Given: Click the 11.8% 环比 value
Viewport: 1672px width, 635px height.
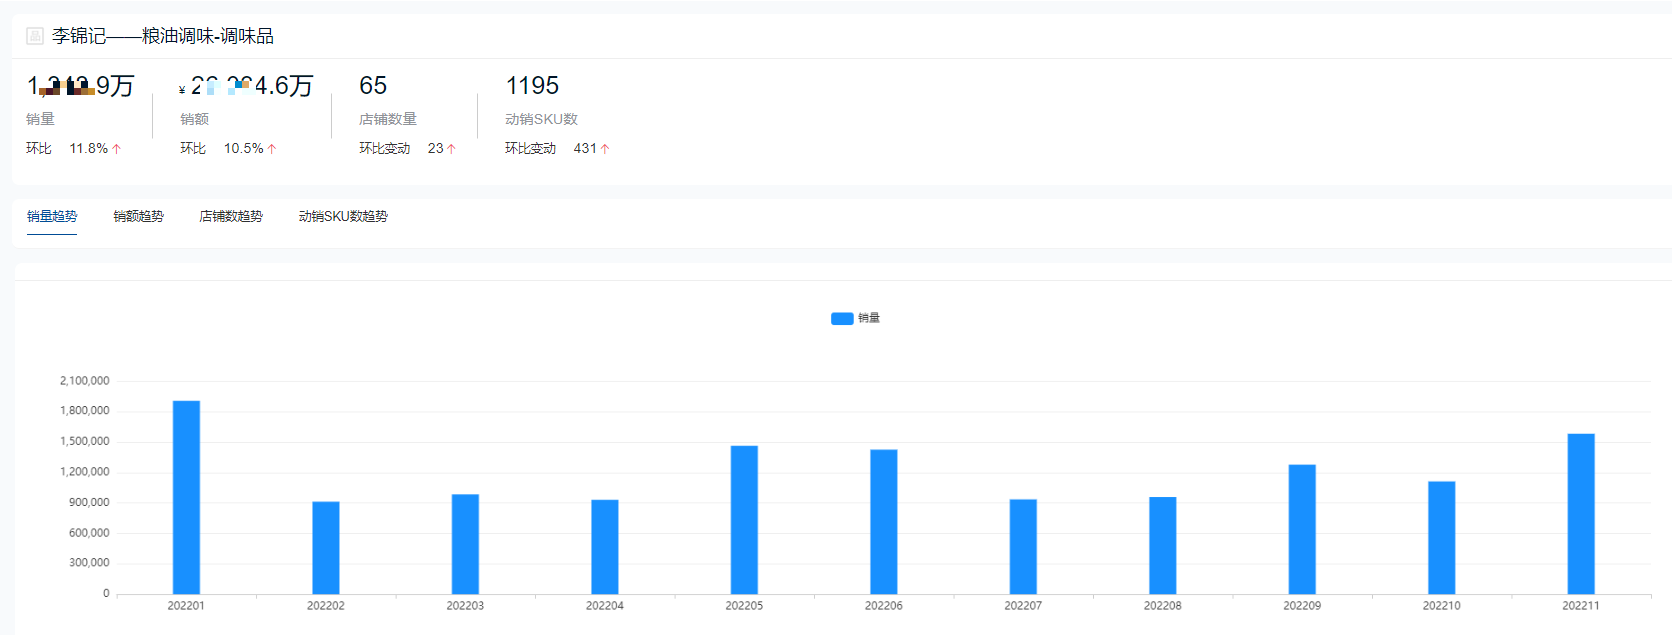Looking at the screenshot, I should click(x=88, y=148).
